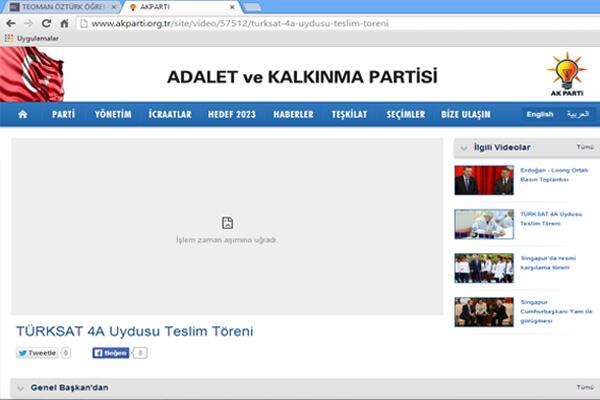This screenshot has height=400, width=600.
Task: Switch site language to Arabic
Action: tap(578, 114)
